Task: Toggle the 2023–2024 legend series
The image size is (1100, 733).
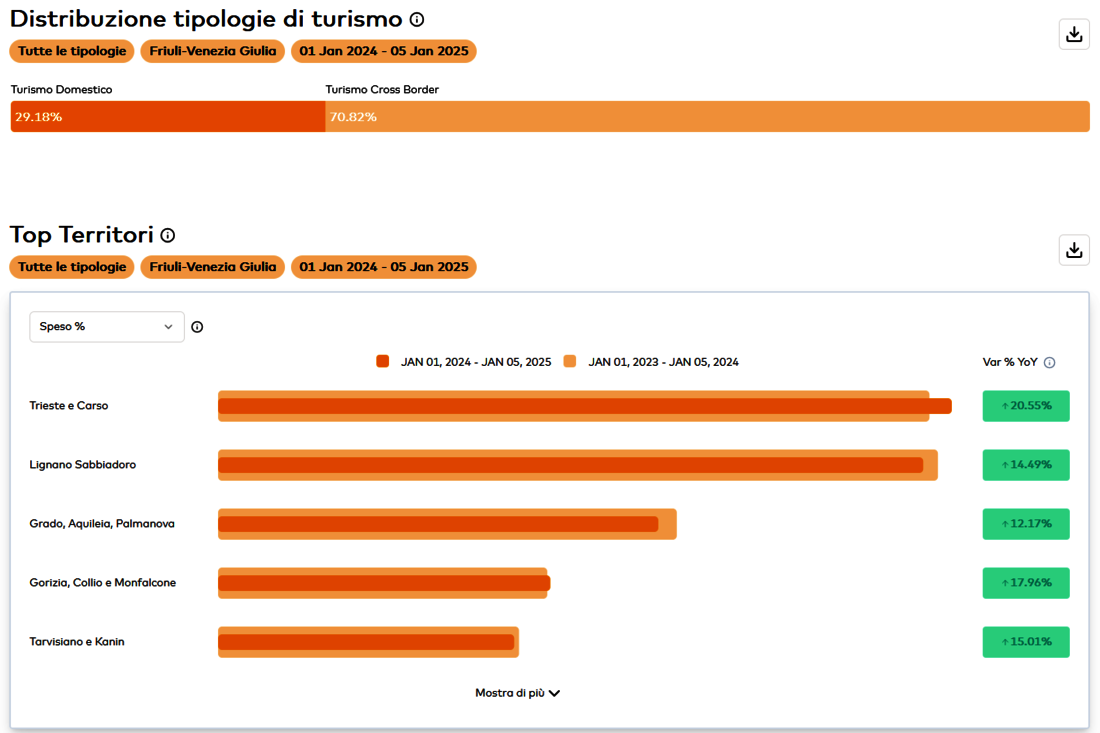Action: (654, 362)
